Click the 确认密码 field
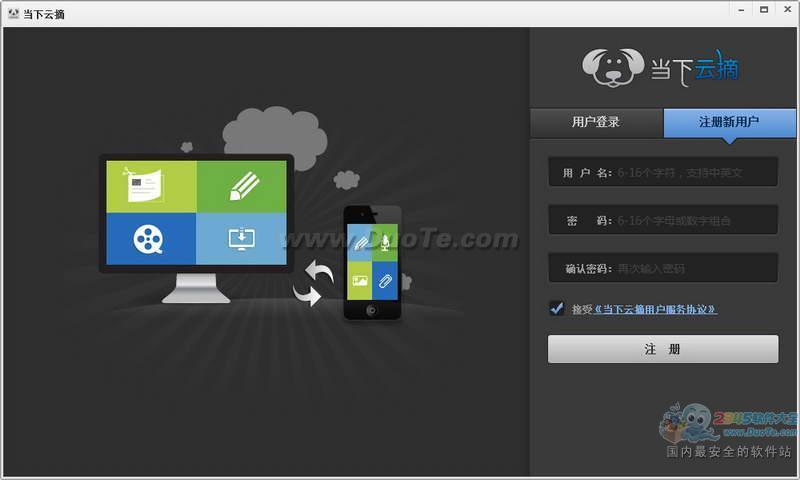 (x=694, y=268)
